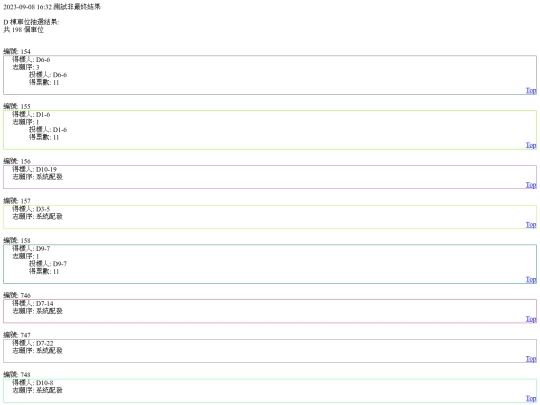Click '志願序: 系統配發' in entry 748

[x=38, y=390]
